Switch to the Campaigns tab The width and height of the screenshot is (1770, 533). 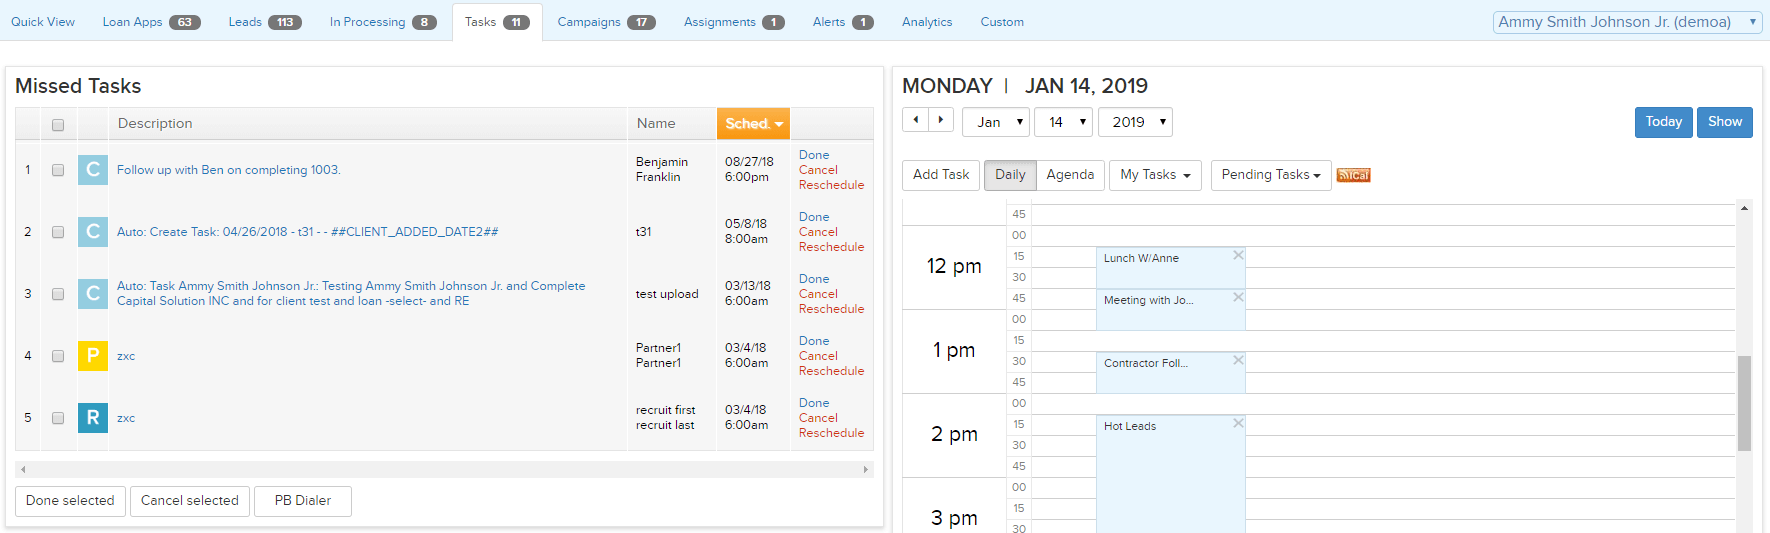605,22
